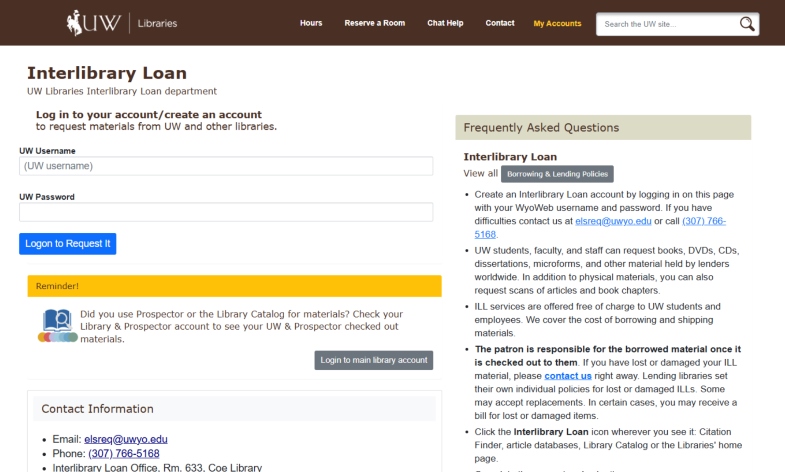The height and width of the screenshot is (472, 785).
Task: Click the search magnifier icon
Action: [747, 24]
